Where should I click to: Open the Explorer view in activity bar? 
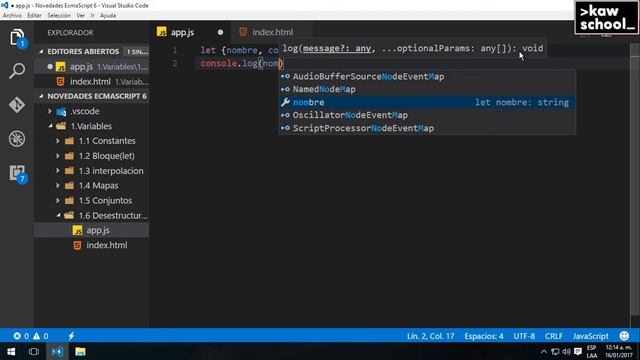[x=17, y=38]
